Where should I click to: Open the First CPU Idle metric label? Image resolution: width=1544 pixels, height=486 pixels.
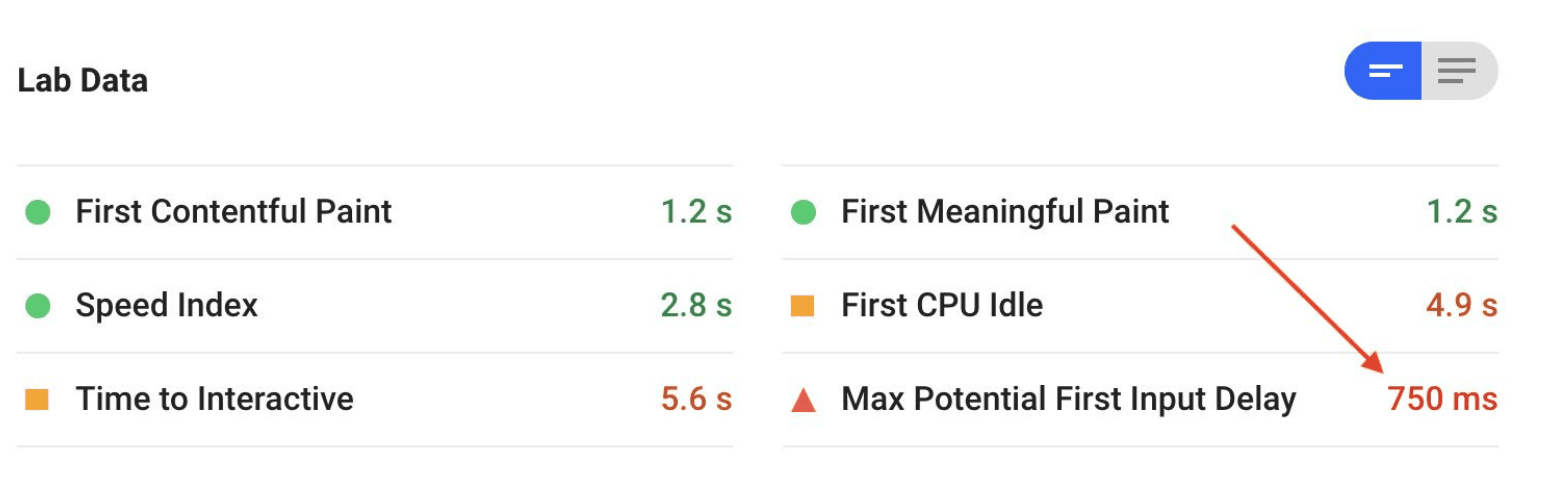tap(942, 305)
